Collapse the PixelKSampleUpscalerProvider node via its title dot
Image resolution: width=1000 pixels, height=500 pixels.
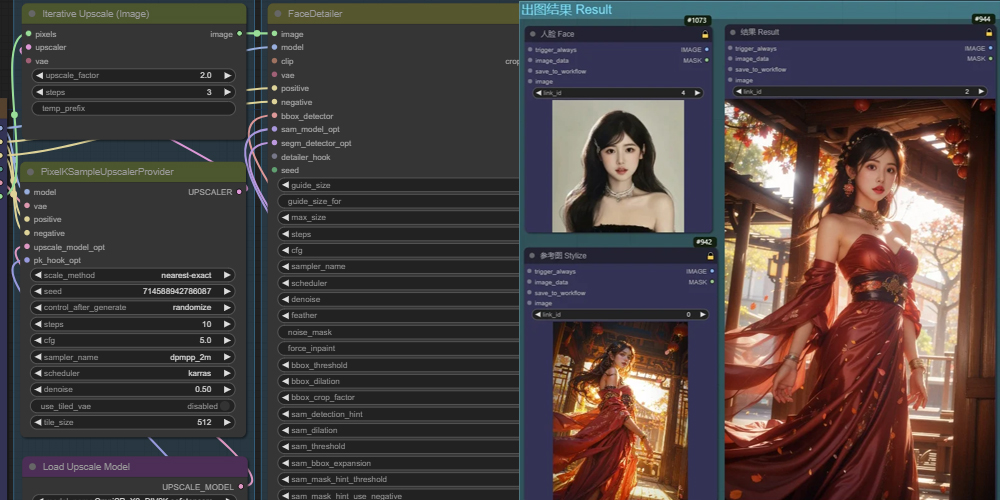30,172
